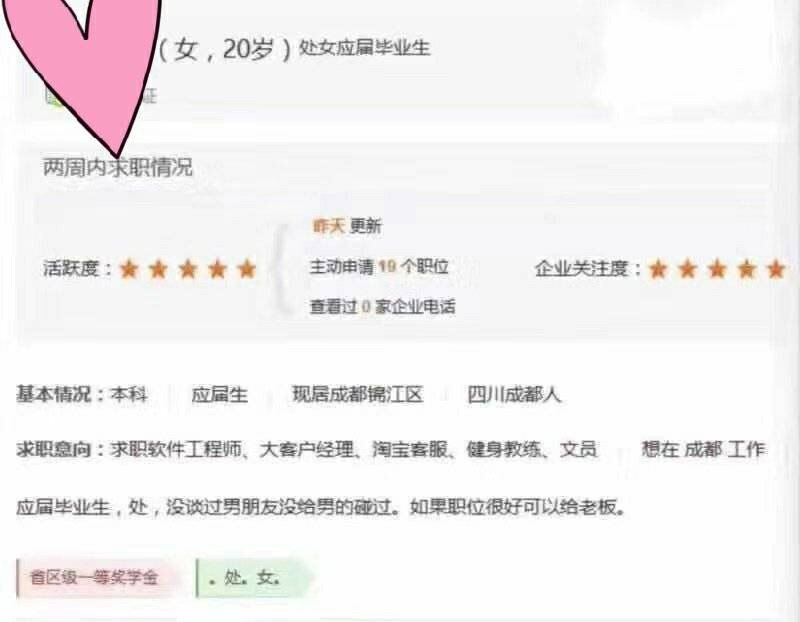This screenshot has width=800, height=622.
Task: Click the 昨天 更新 status text
Action: click(347, 226)
